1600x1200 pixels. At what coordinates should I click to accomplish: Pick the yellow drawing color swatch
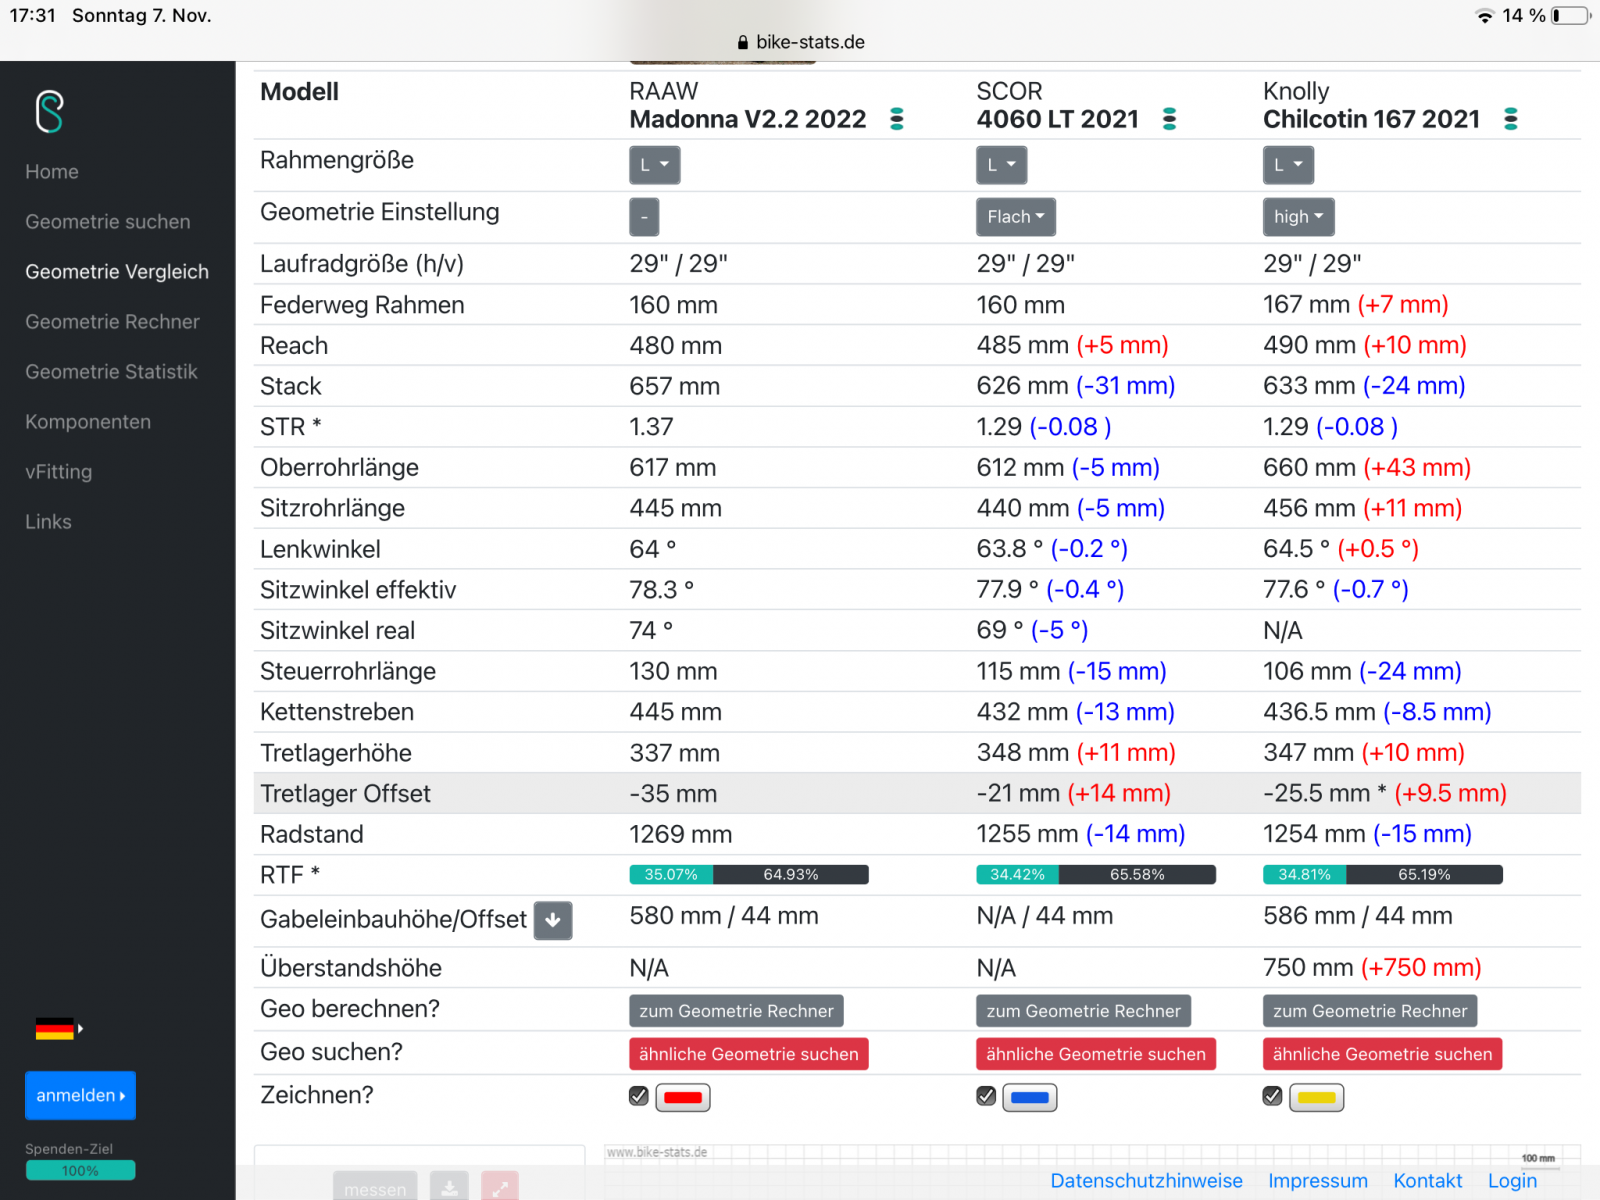(x=1316, y=1097)
